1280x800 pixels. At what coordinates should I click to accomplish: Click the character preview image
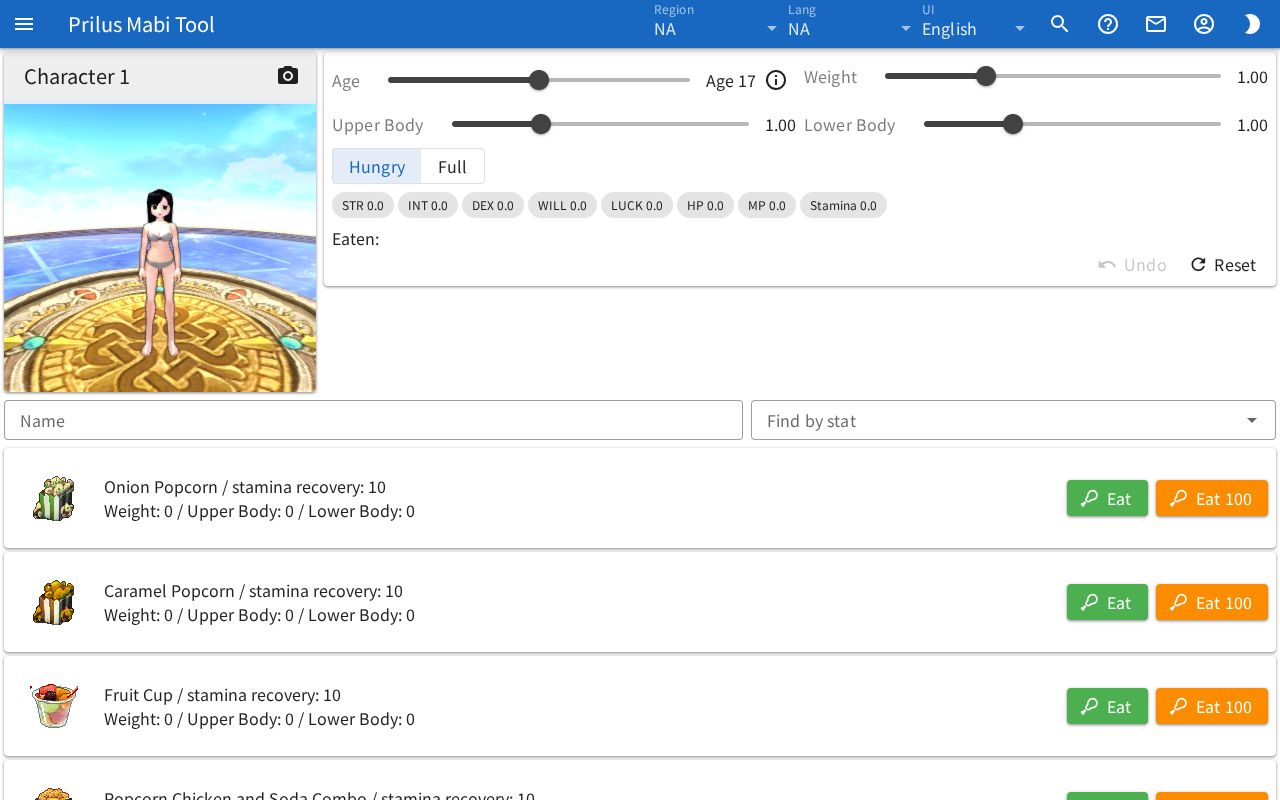point(160,248)
